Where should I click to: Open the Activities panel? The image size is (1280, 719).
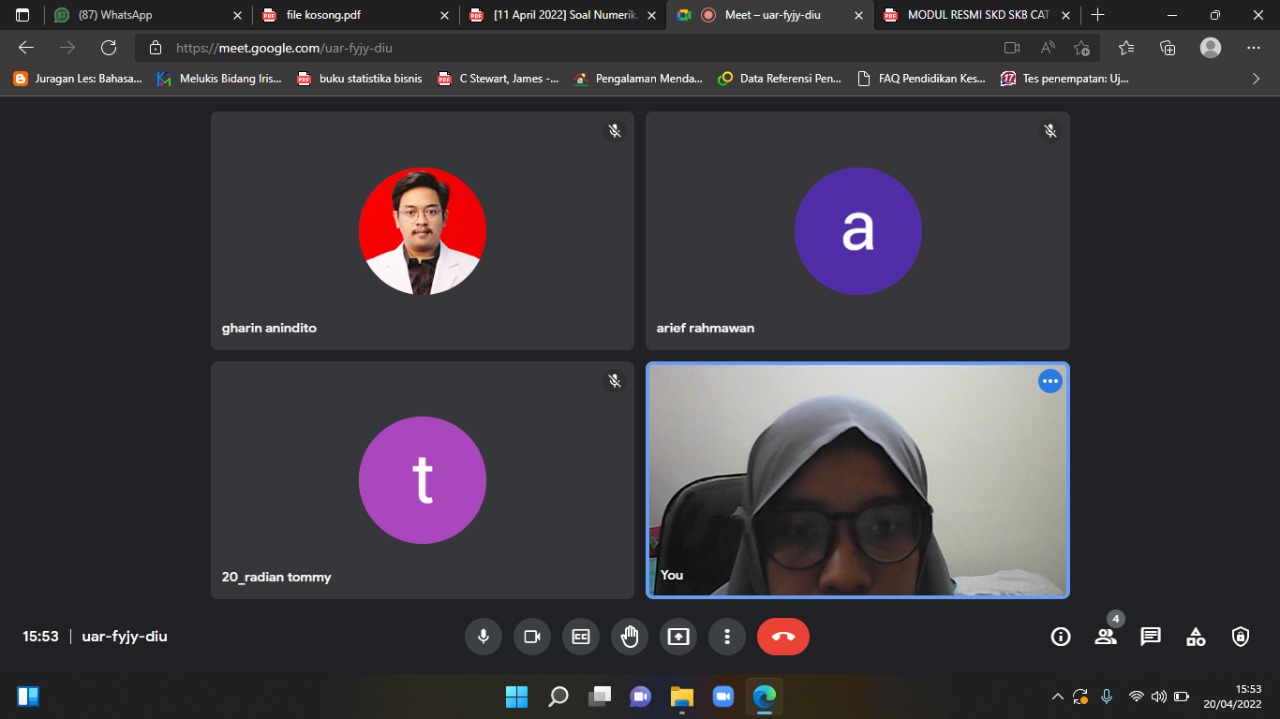(x=1196, y=637)
